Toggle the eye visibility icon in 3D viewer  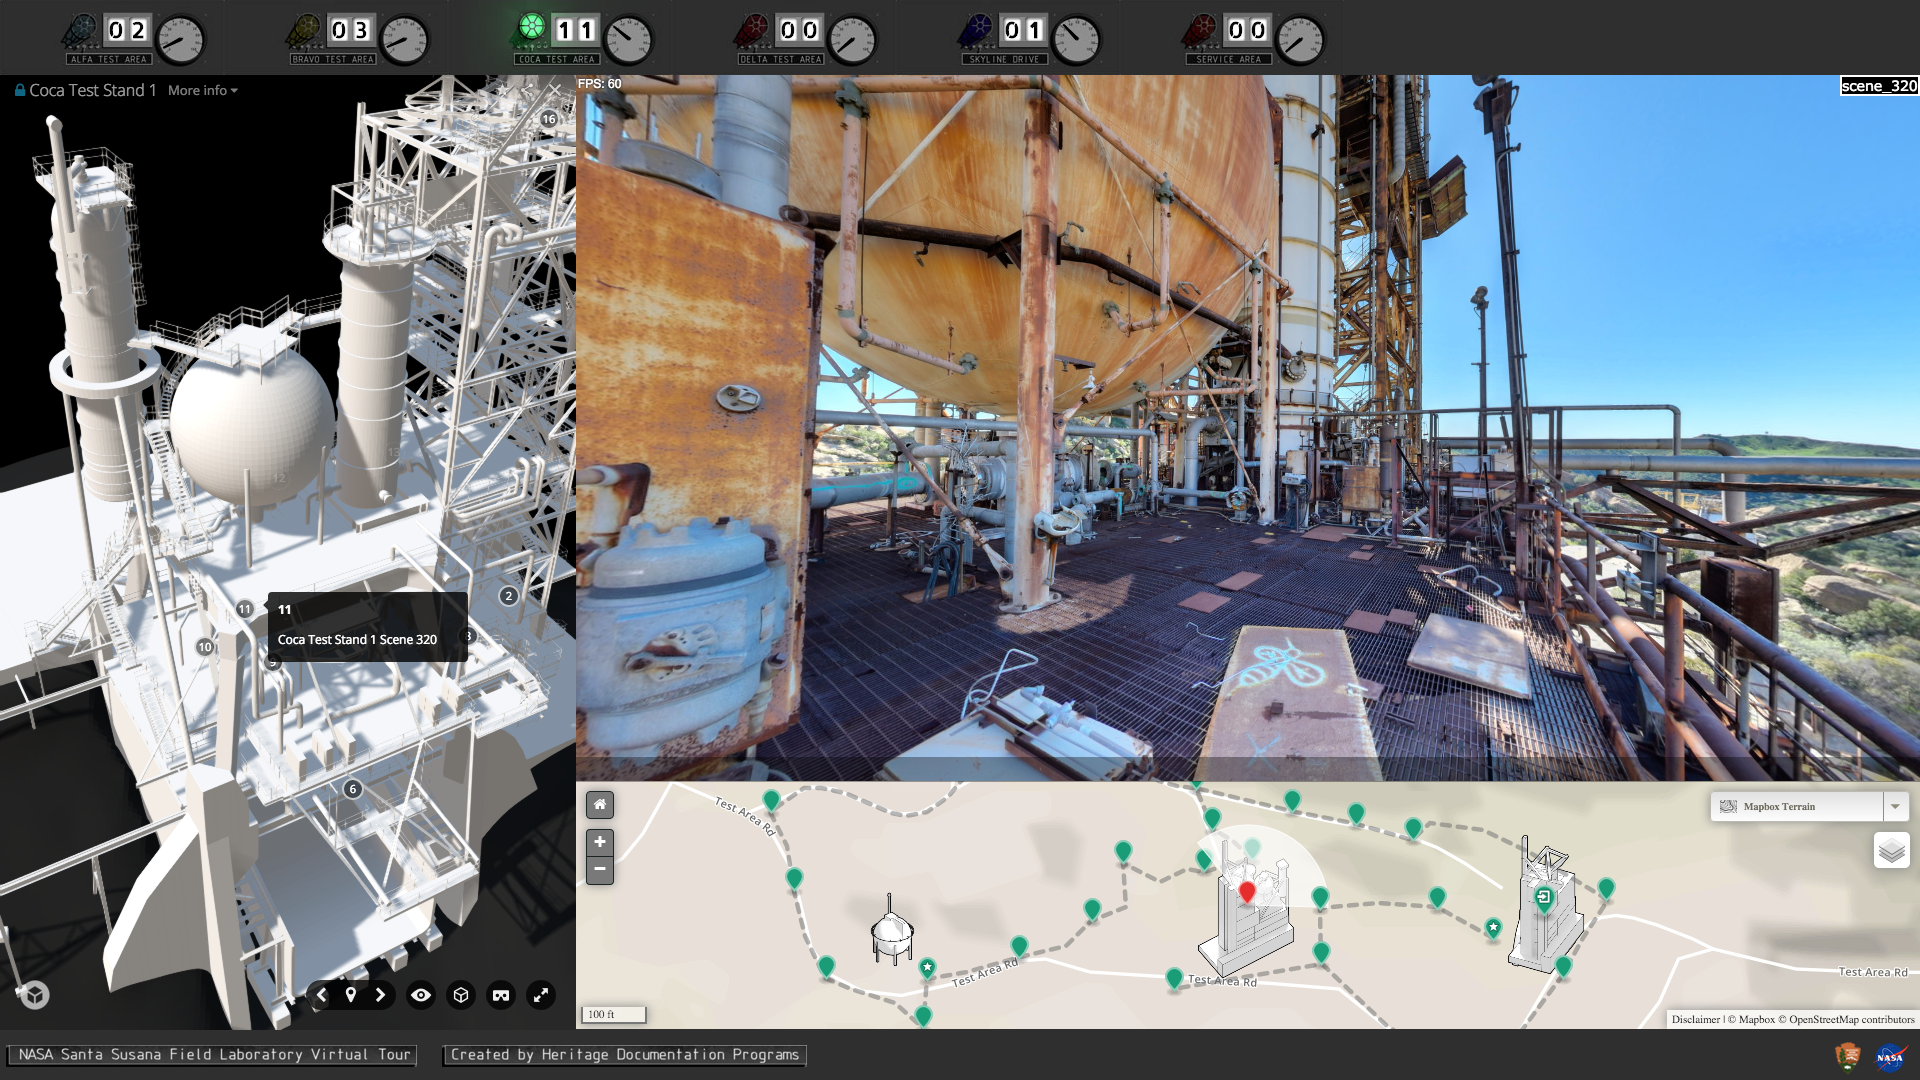(421, 995)
